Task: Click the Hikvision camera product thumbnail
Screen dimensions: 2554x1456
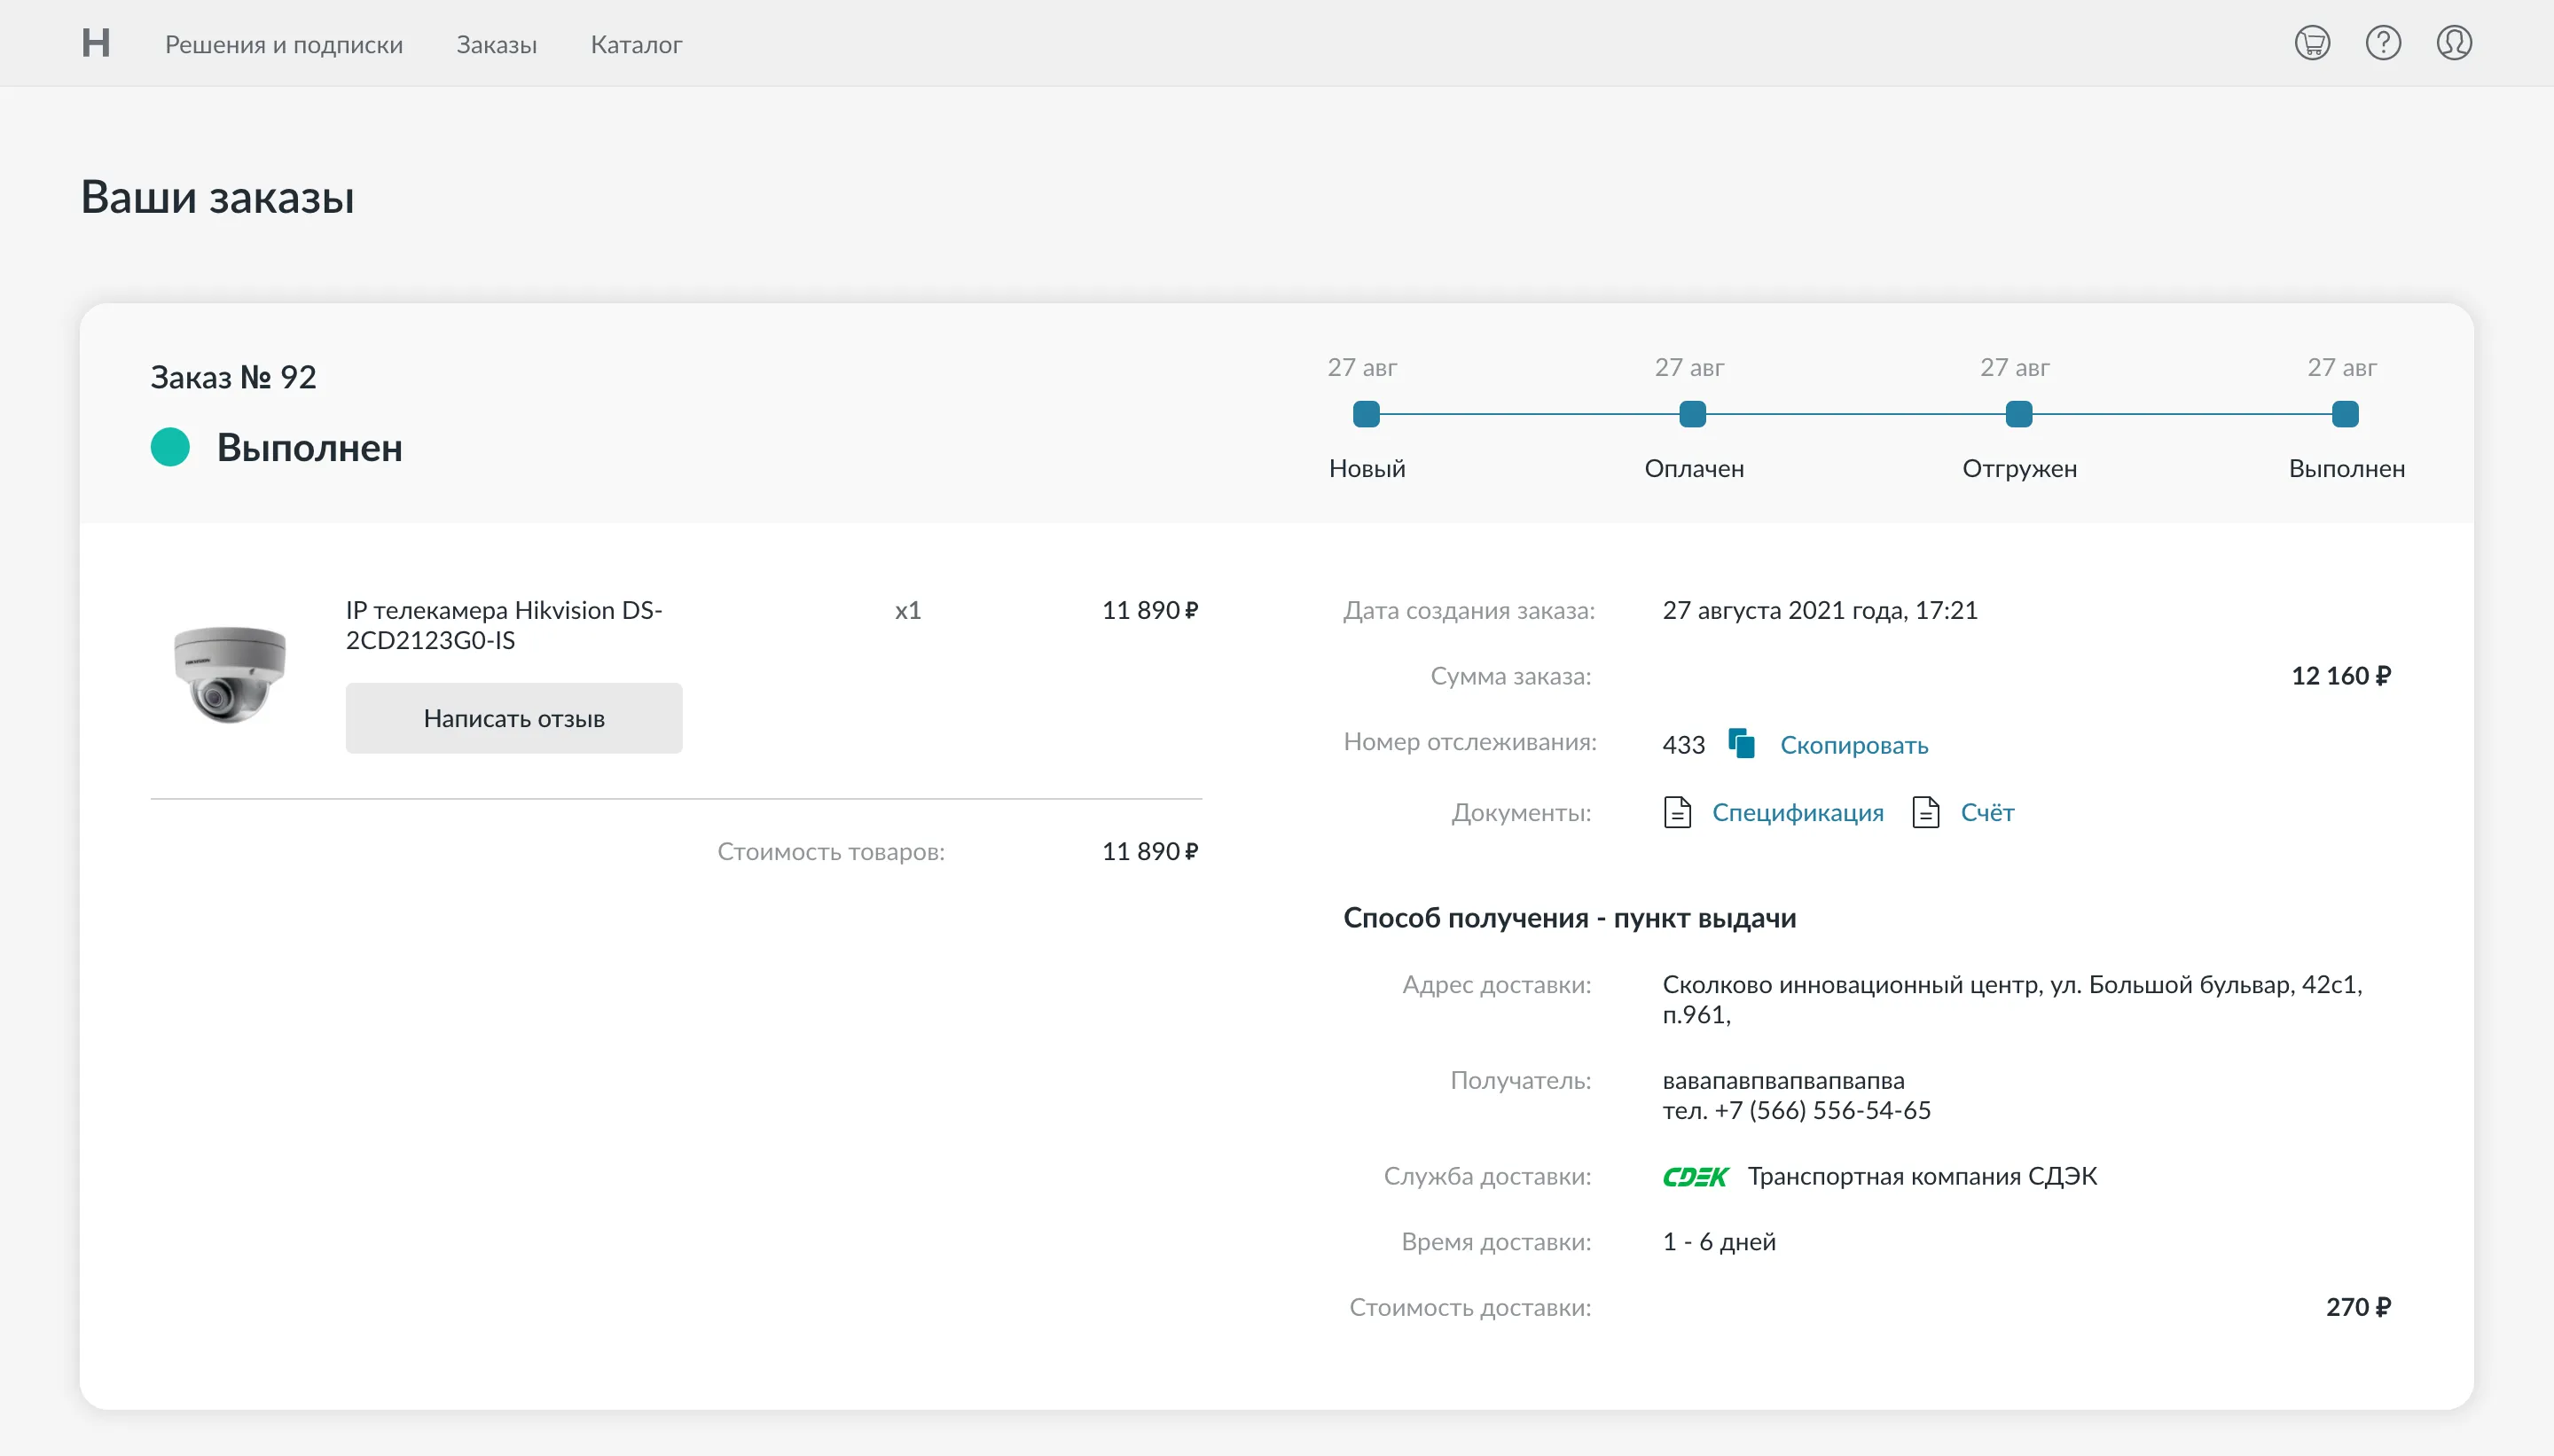Action: [230, 673]
